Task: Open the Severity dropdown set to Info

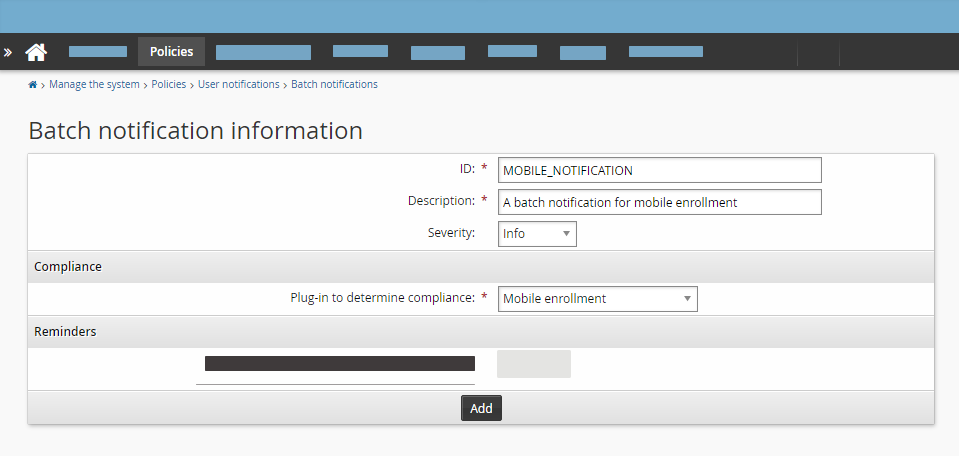Action: click(x=537, y=234)
